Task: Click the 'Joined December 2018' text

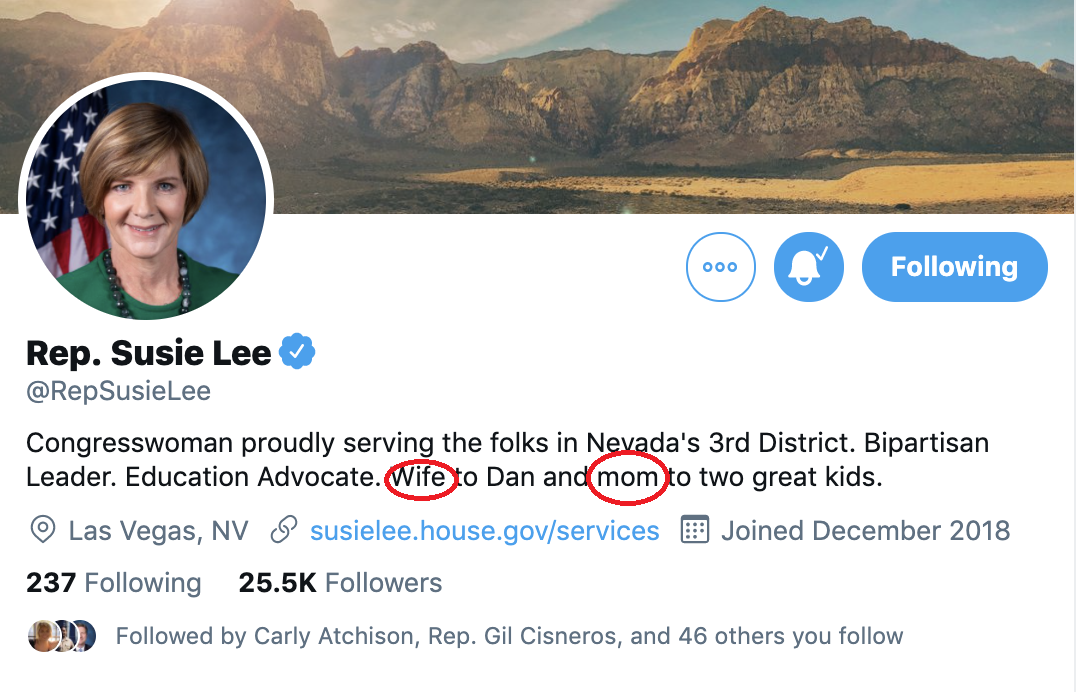Action: (865, 530)
